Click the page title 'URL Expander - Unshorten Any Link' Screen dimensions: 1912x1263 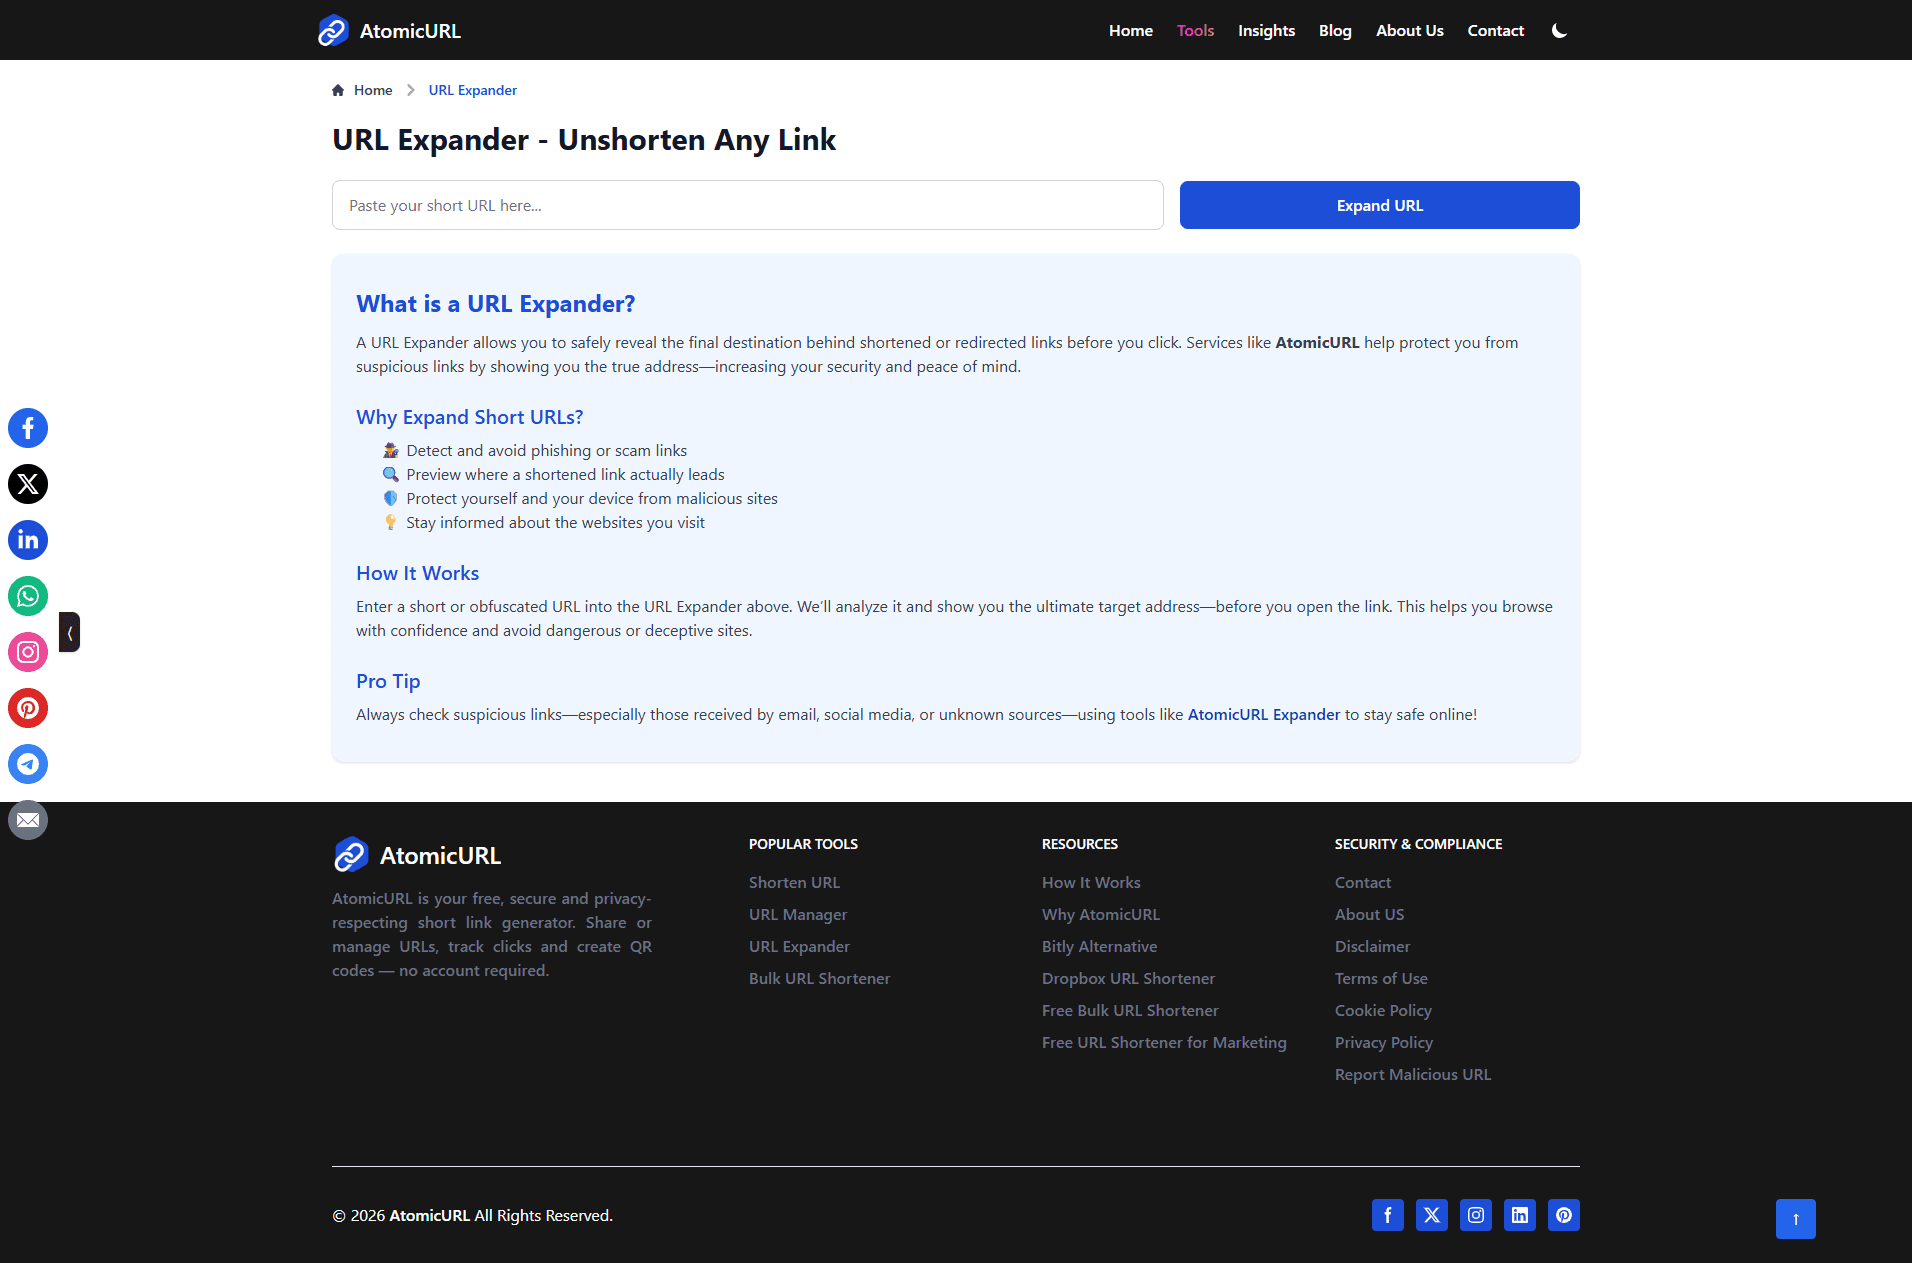584,140
